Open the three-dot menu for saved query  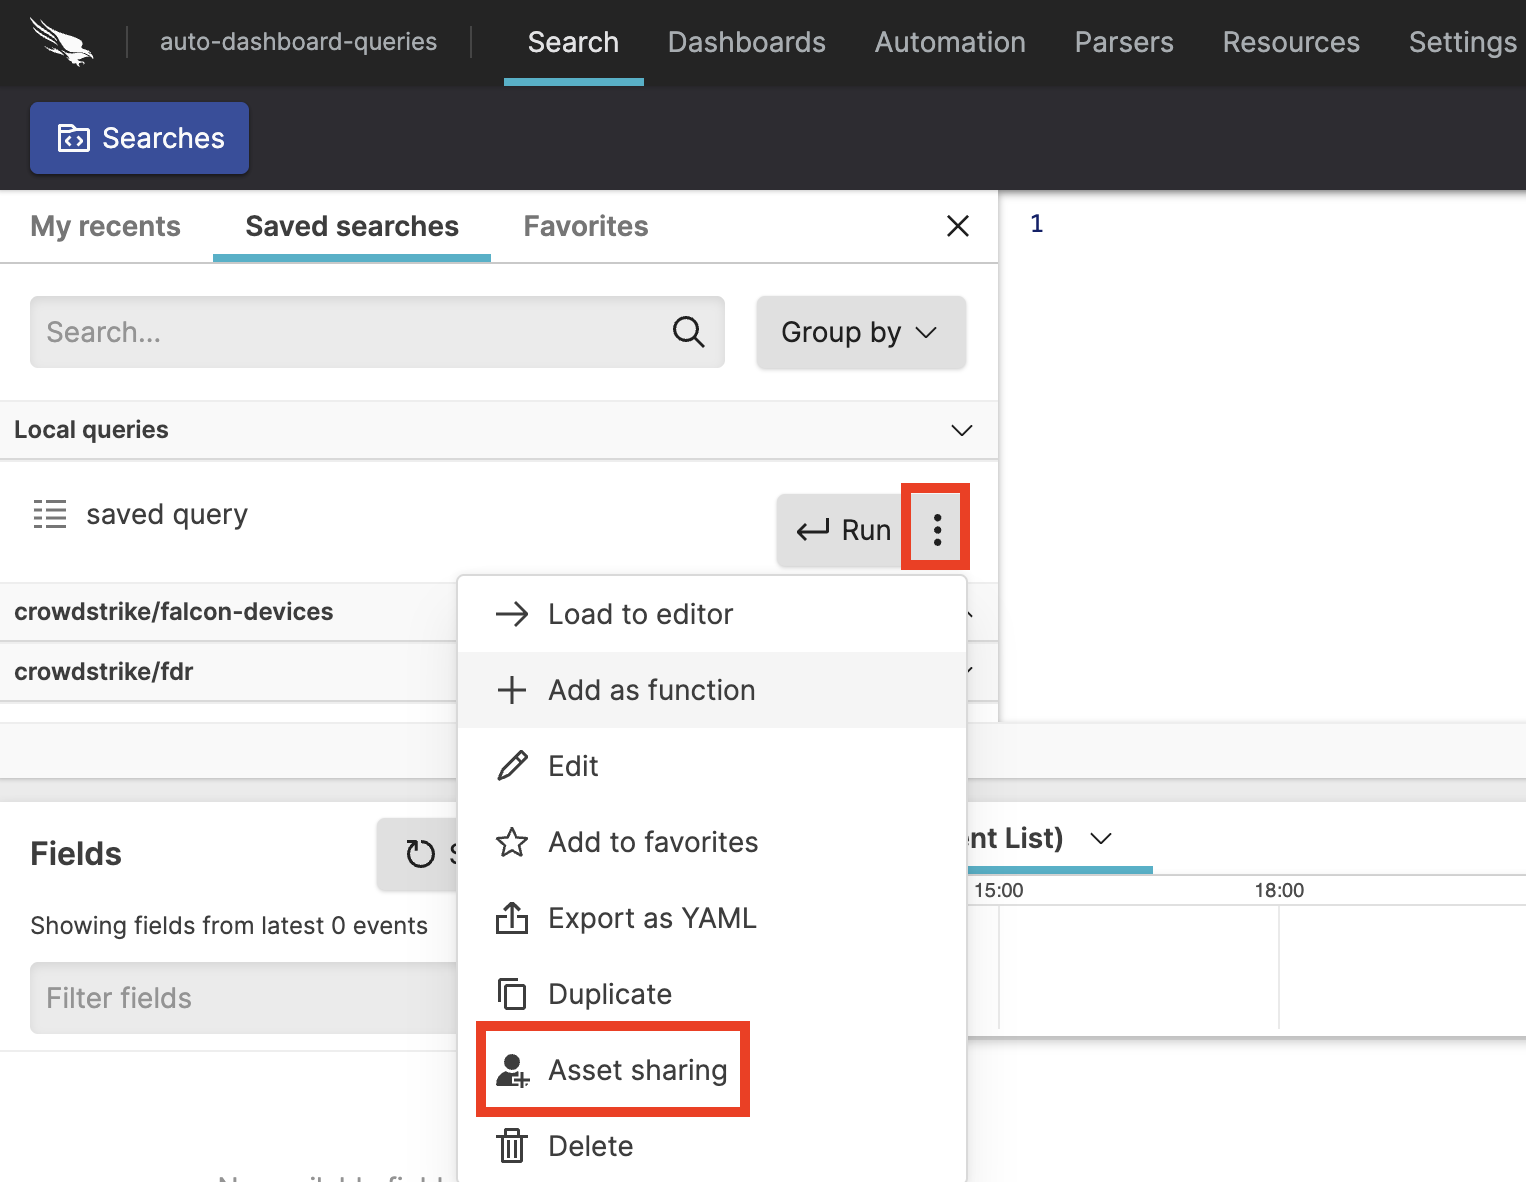936,529
